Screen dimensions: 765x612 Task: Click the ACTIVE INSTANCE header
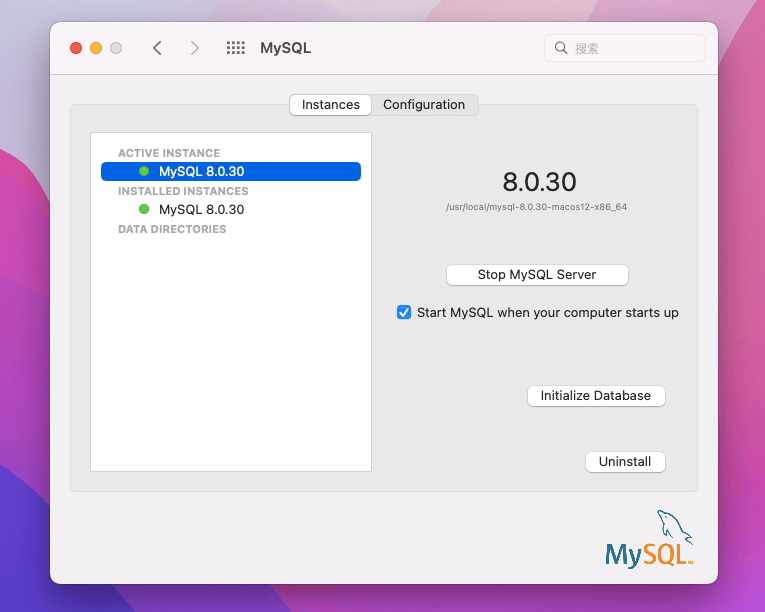click(169, 153)
